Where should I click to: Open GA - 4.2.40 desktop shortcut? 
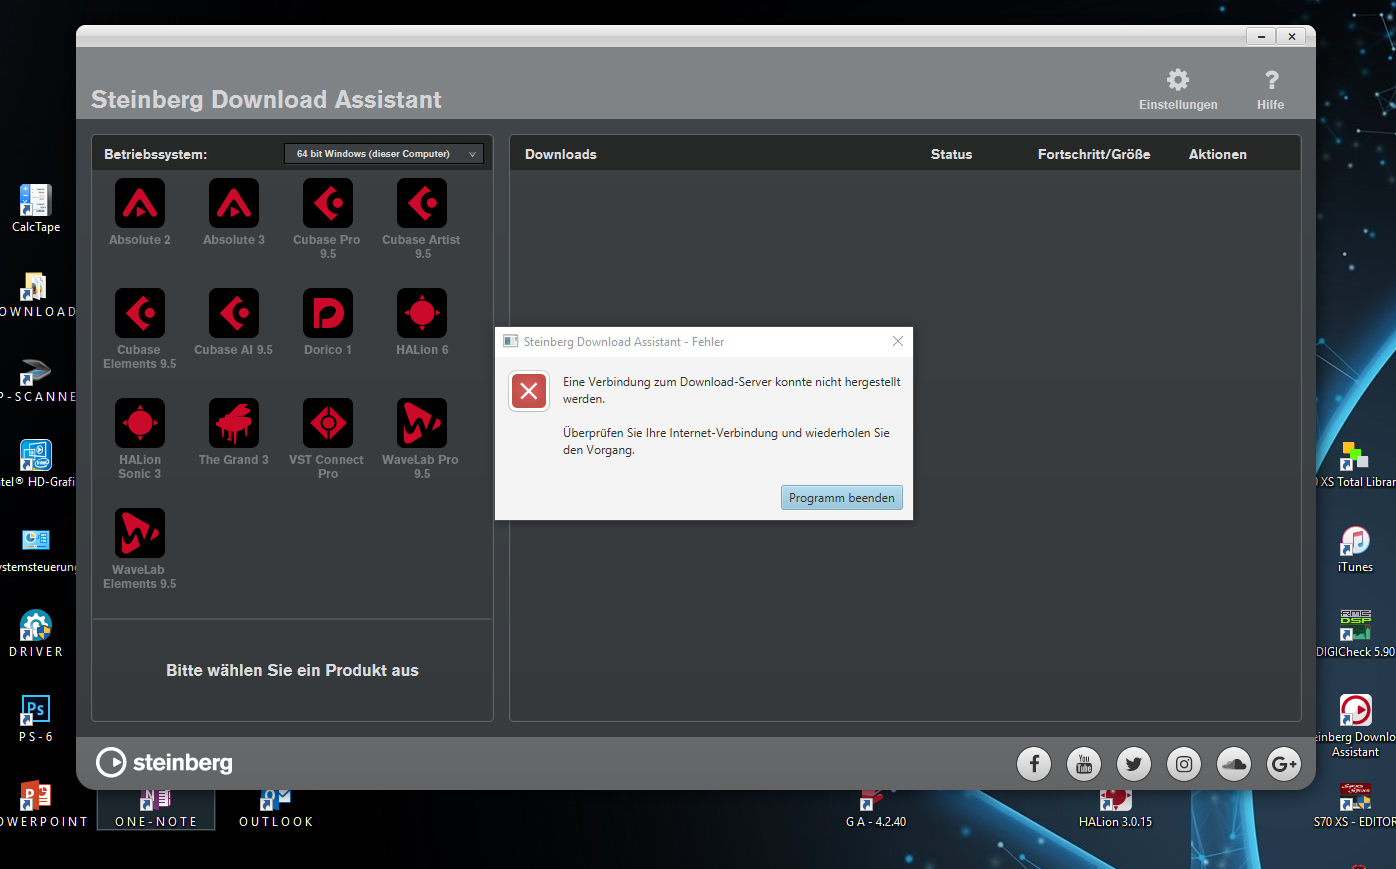pos(876,808)
